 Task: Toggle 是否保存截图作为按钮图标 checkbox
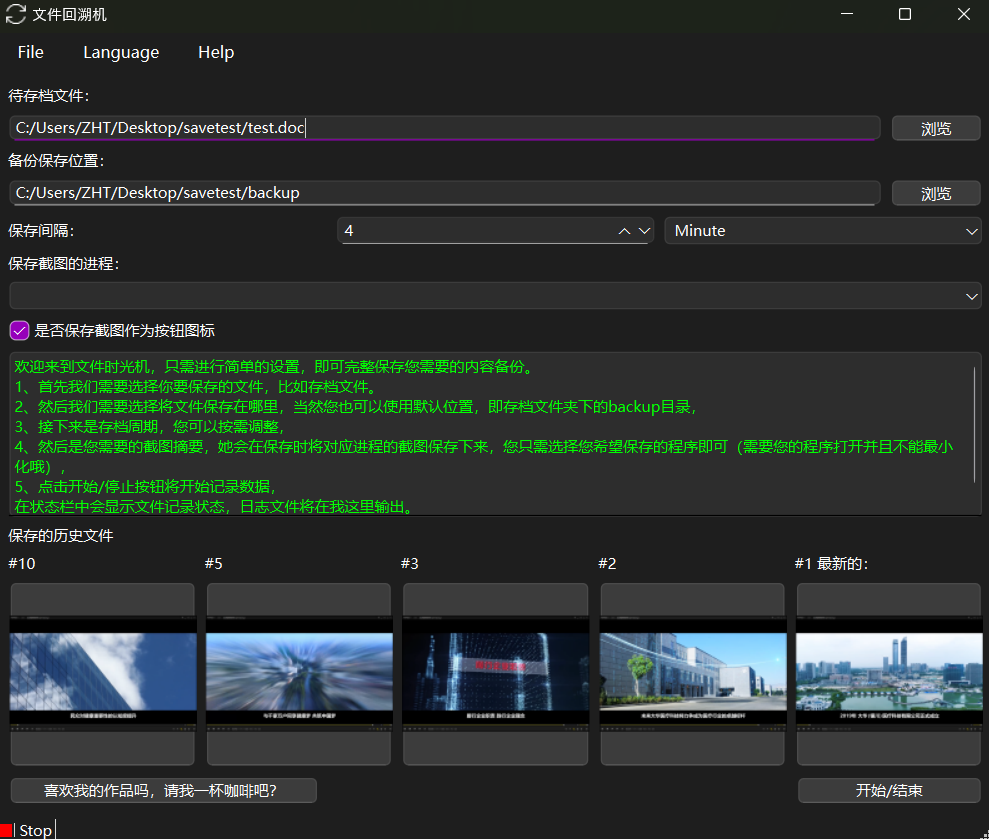tap(20, 331)
